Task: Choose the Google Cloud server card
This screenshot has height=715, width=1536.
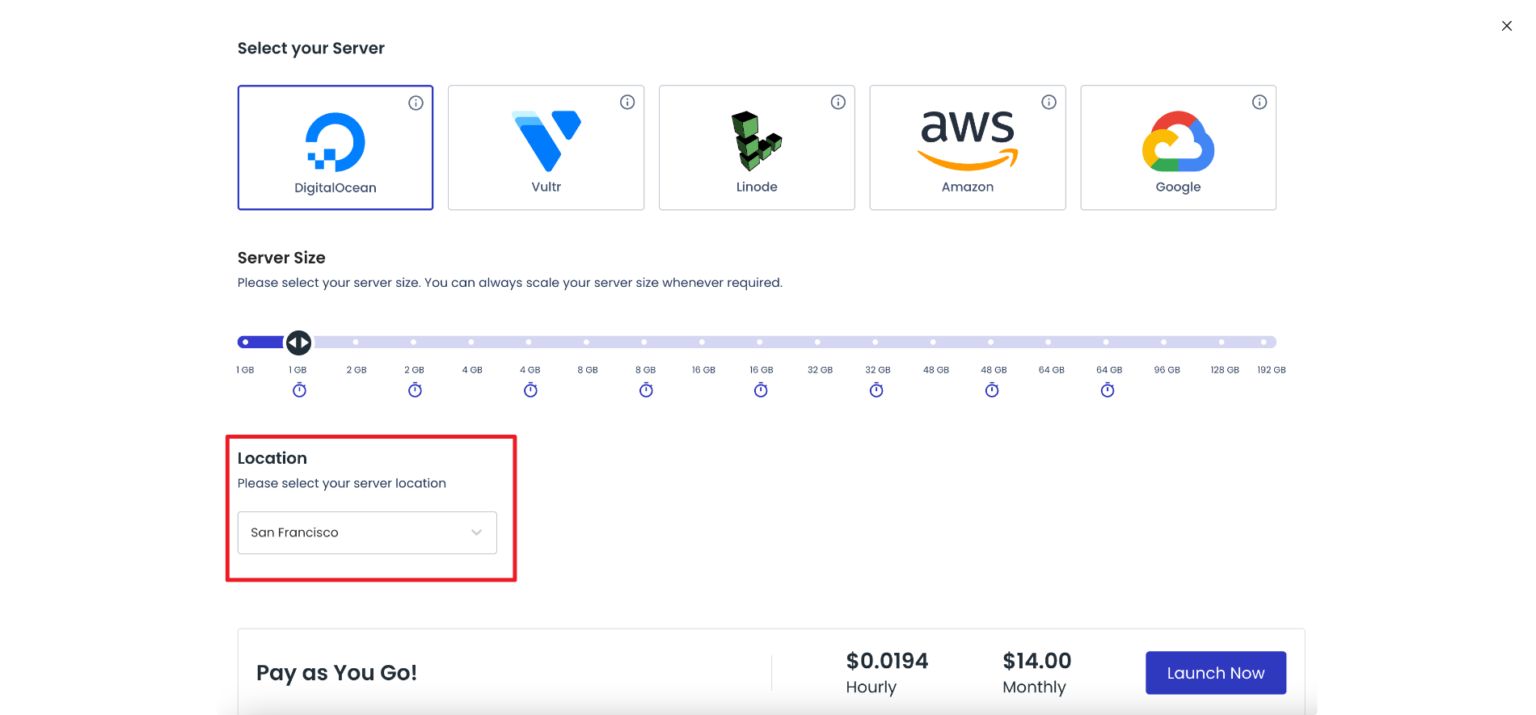Action: (1178, 148)
